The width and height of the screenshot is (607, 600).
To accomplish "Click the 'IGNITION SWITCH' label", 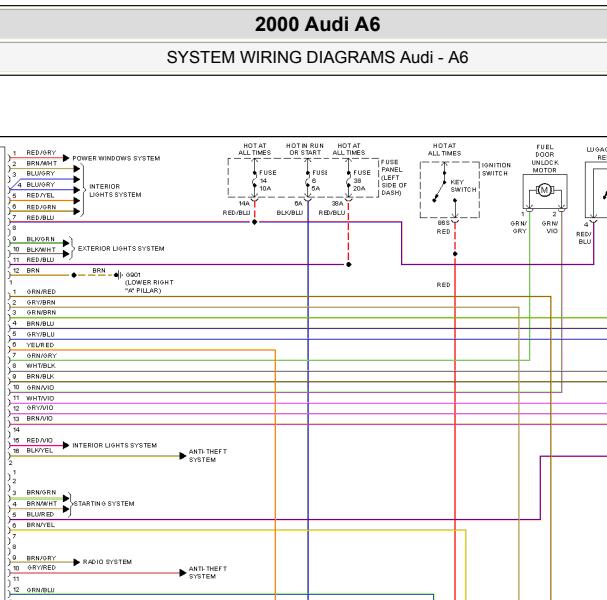I will [496, 169].
